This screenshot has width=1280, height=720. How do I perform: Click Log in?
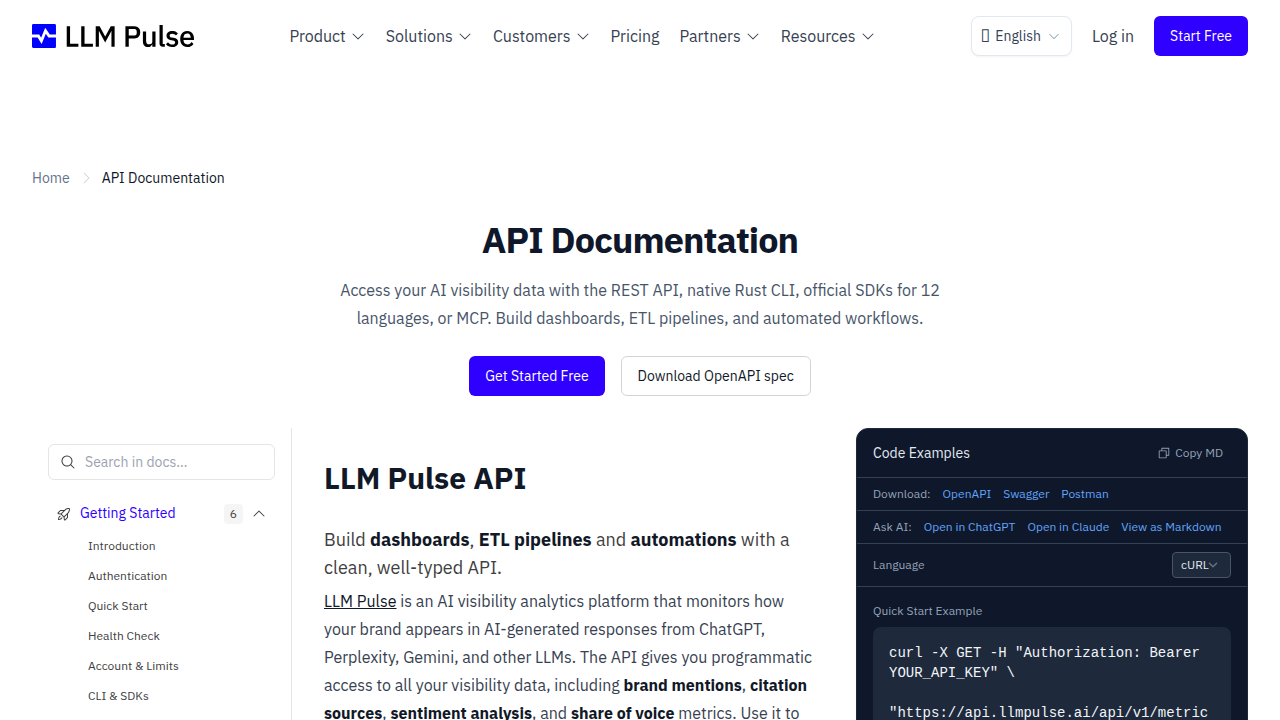1113,36
